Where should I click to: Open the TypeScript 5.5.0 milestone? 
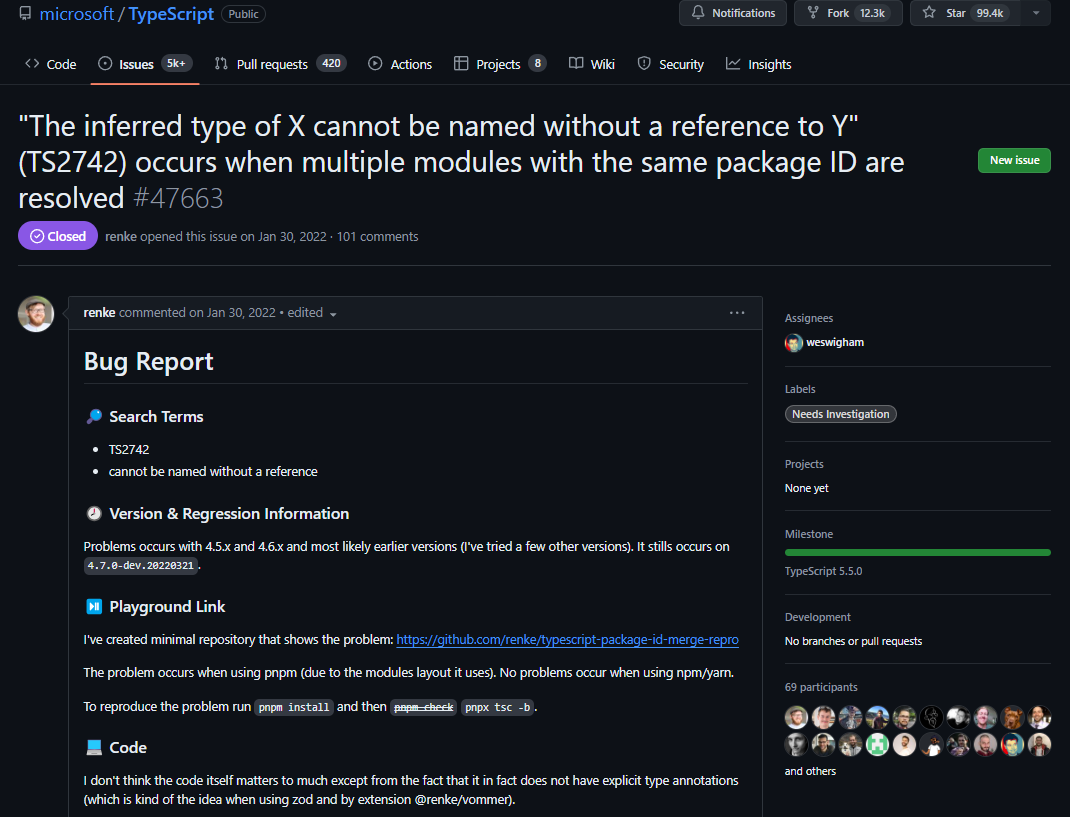(823, 571)
